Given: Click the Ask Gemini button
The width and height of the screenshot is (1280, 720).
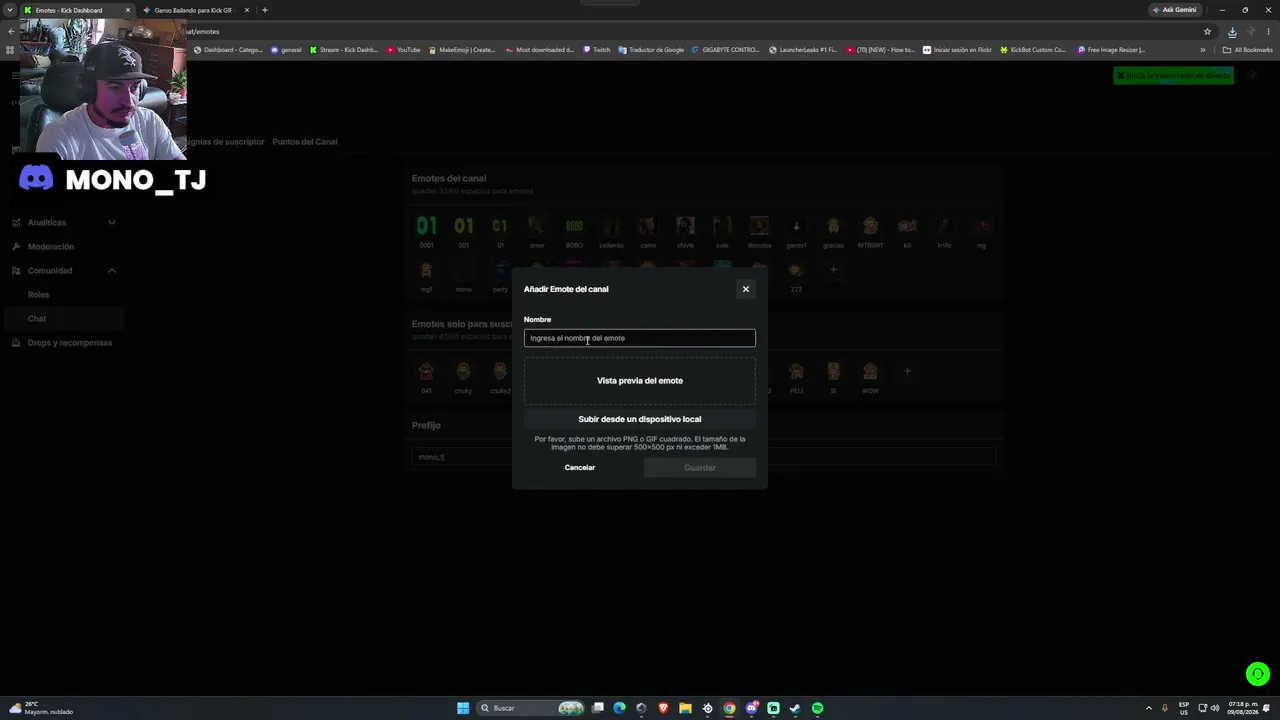Looking at the screenshot, I should pyautogui.click(x=1175, y=10).
